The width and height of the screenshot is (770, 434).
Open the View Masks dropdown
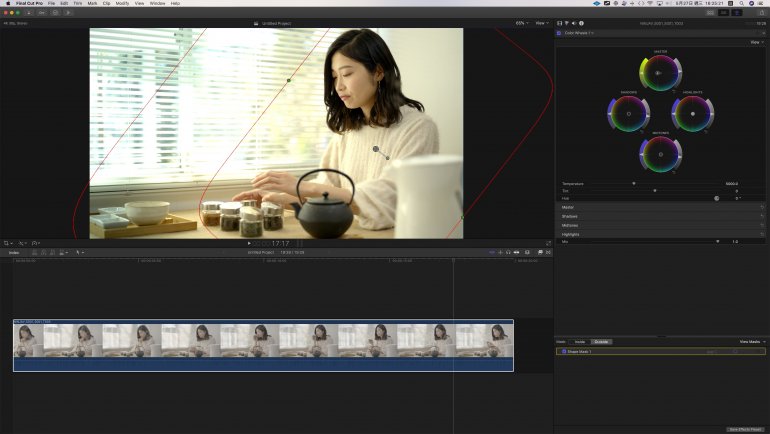[751, 342]
